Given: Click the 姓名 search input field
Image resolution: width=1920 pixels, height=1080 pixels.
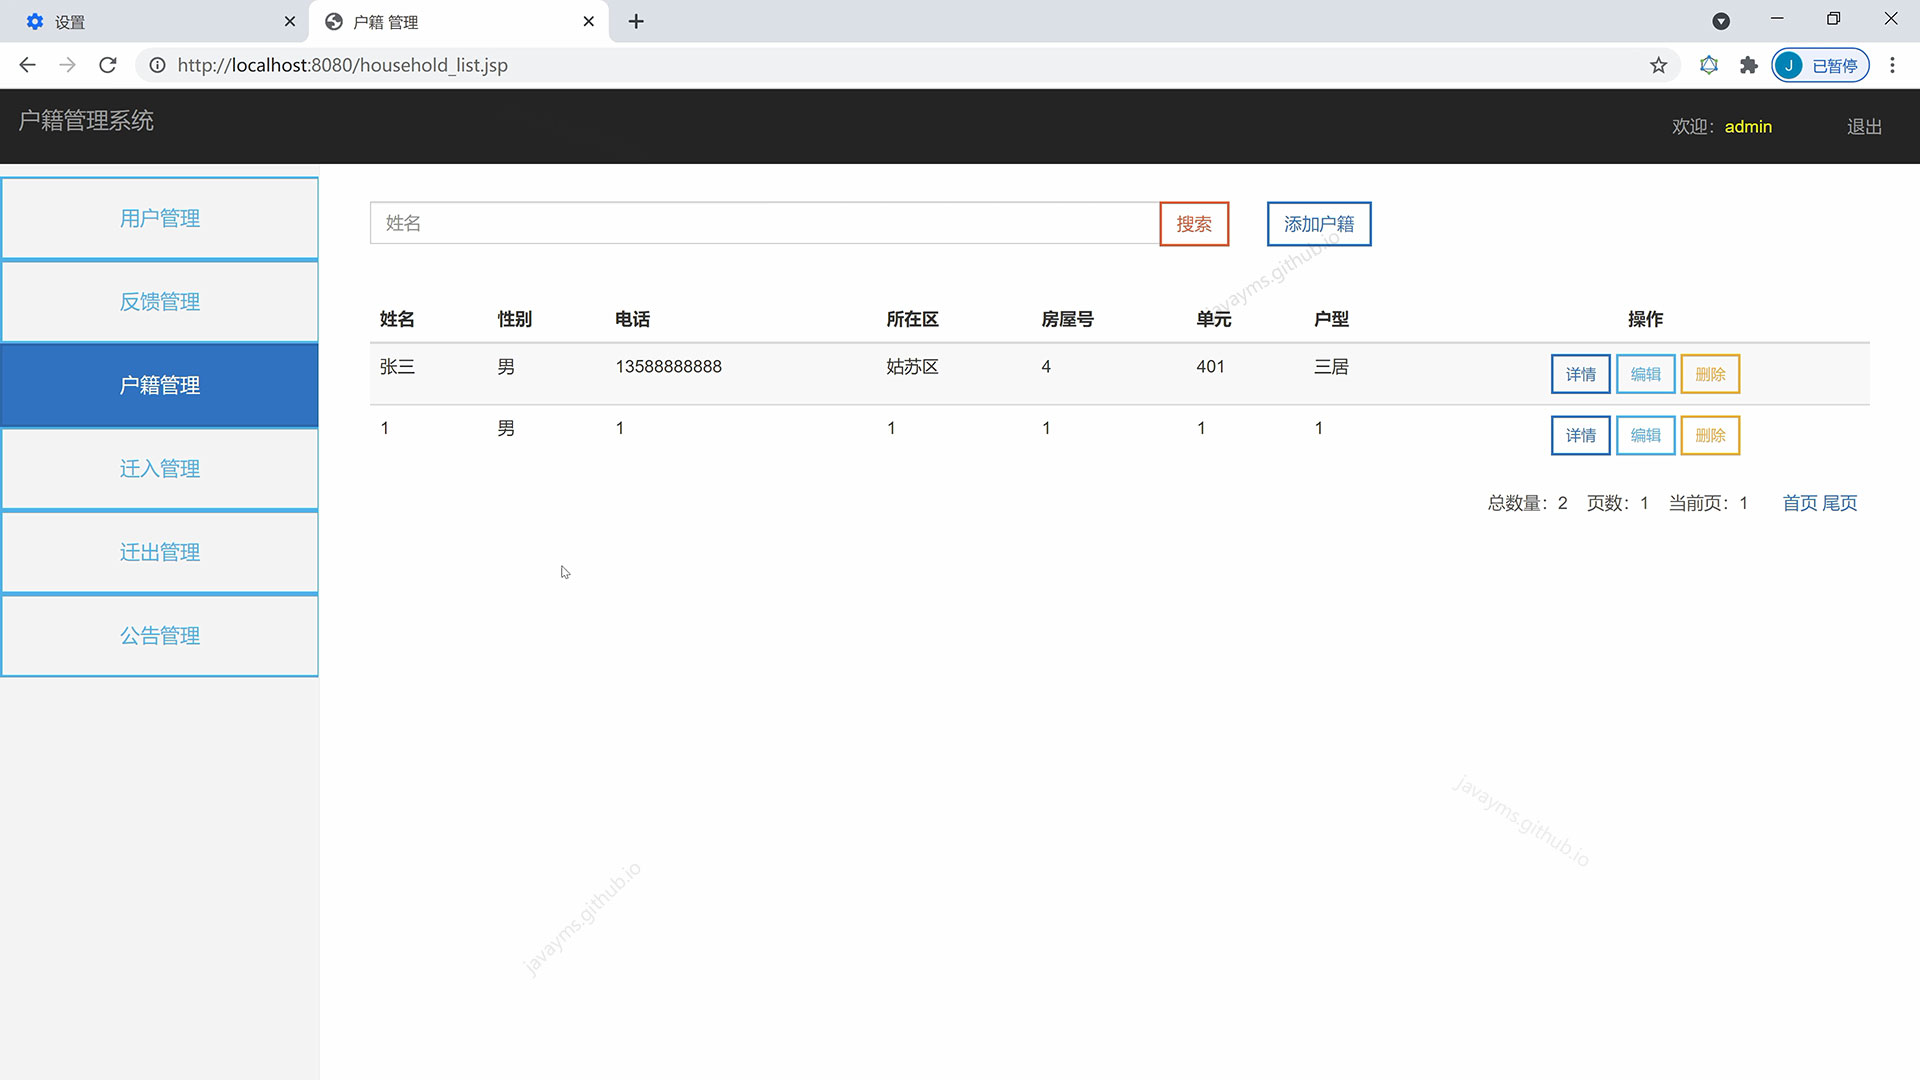Looking at the screenshot, I should tap(765, 223).
